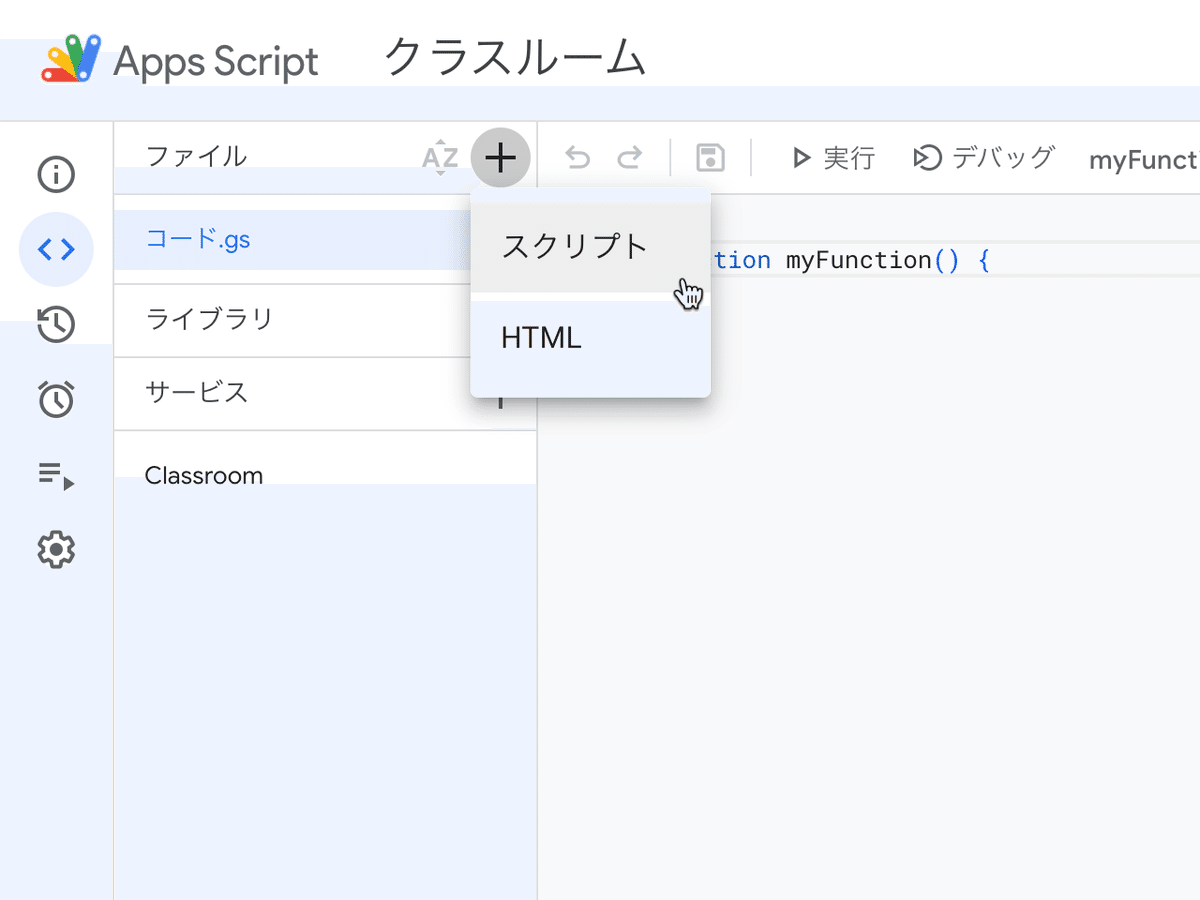The image size is (1200, 900).
Task: Open the Executions list-play icon
Action: [x=56, y=475]
